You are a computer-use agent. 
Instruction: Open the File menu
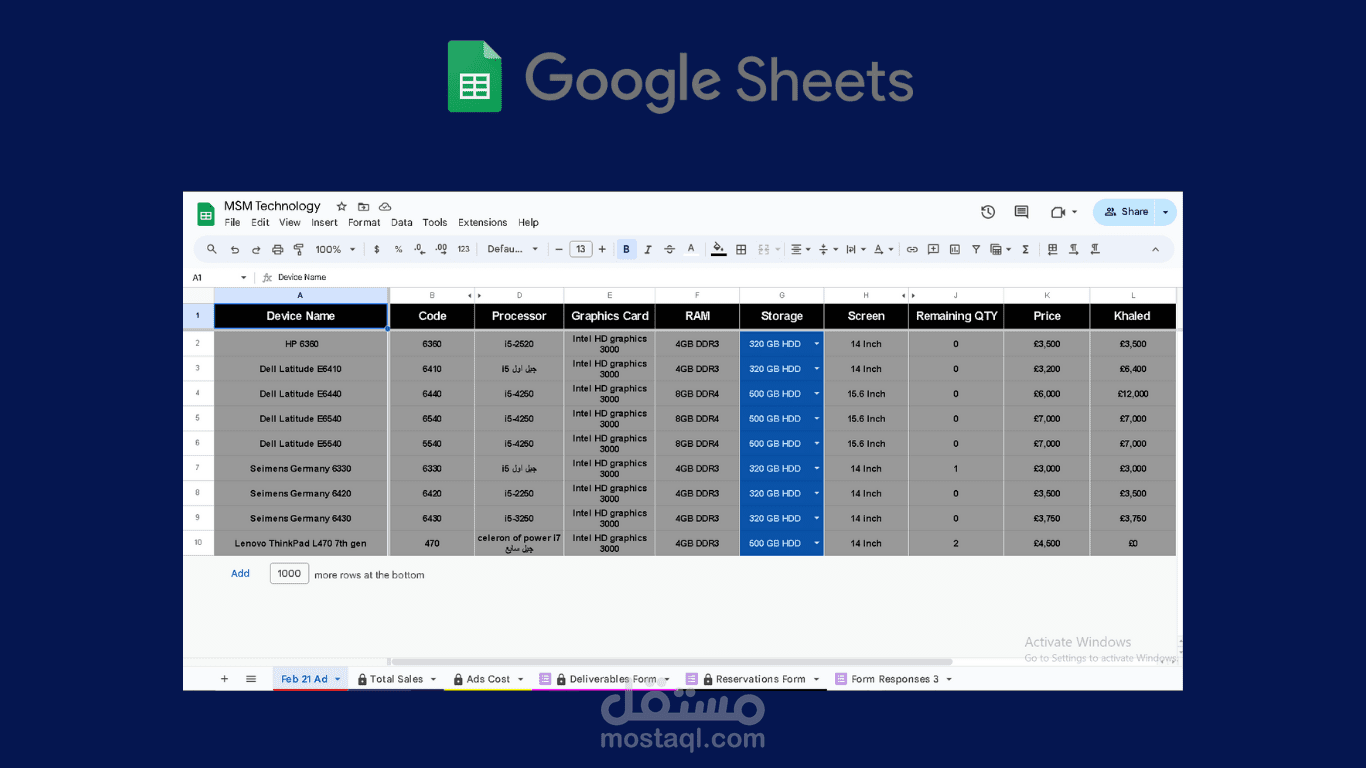point(232,223)
